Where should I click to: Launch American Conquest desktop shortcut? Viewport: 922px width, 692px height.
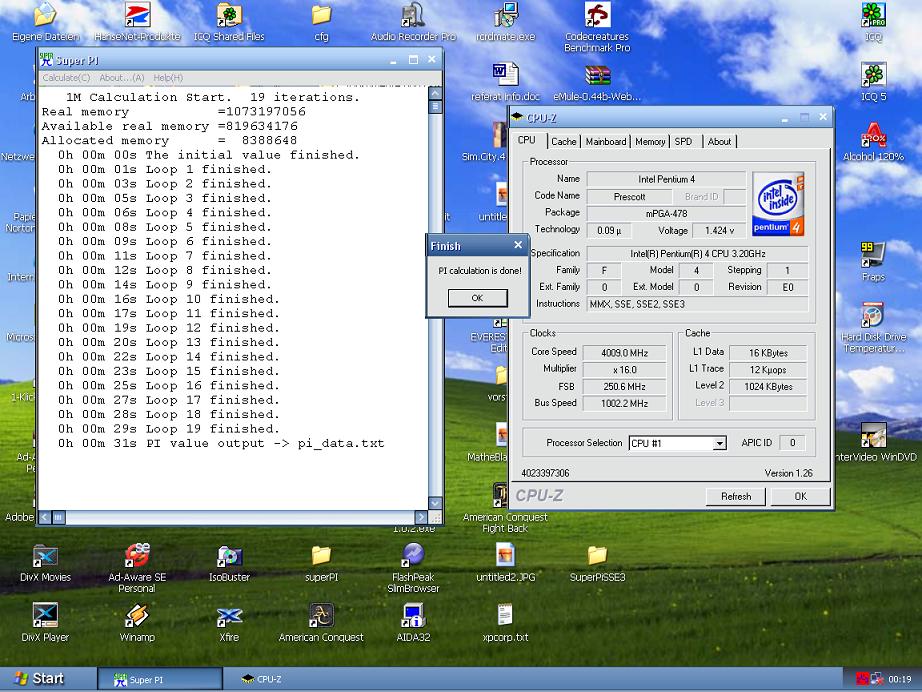321,622
